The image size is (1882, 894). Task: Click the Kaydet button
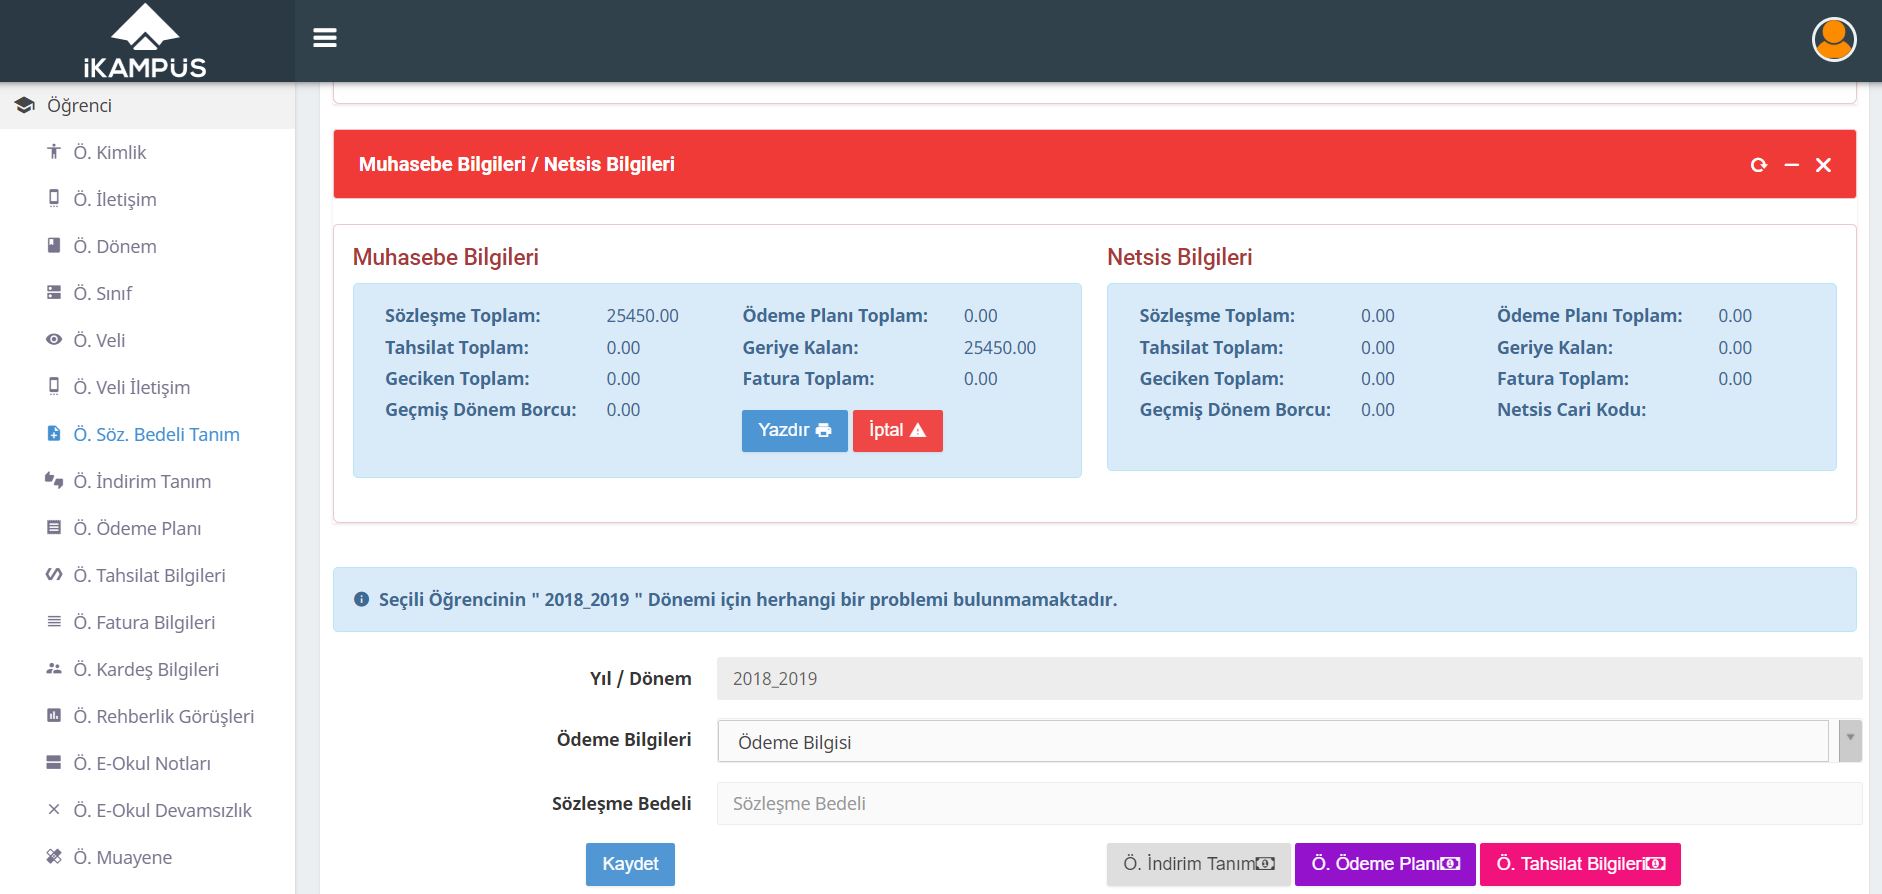point(630,864)
